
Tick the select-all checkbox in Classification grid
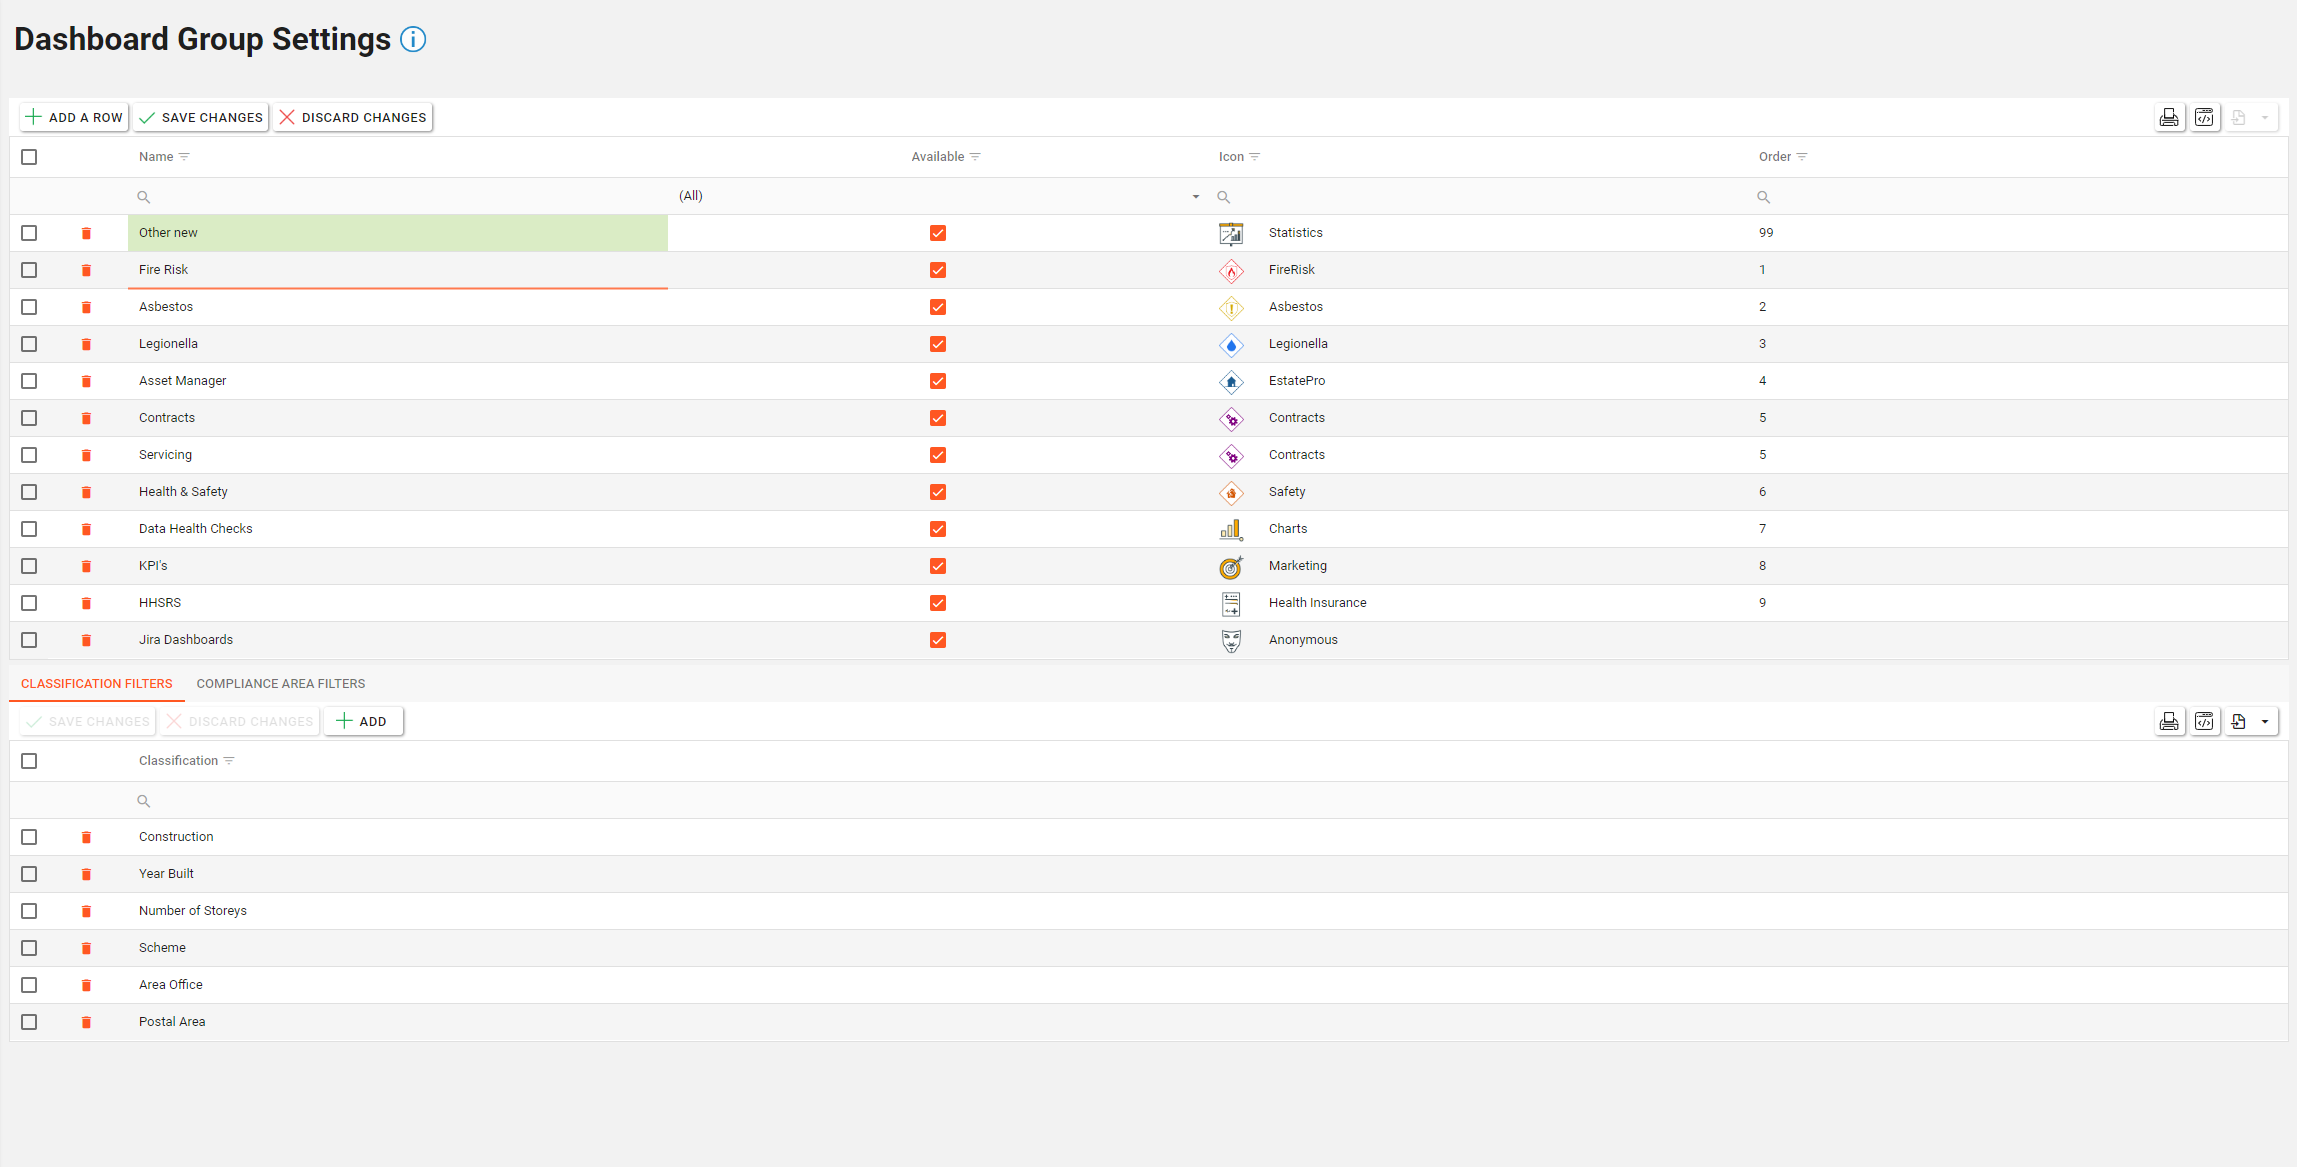click(x=29, y=761)
